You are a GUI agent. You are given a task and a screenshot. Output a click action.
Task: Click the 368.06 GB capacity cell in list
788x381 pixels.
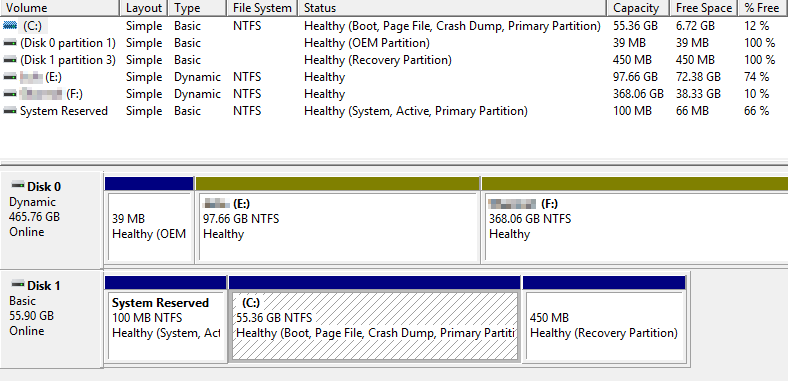638,94
